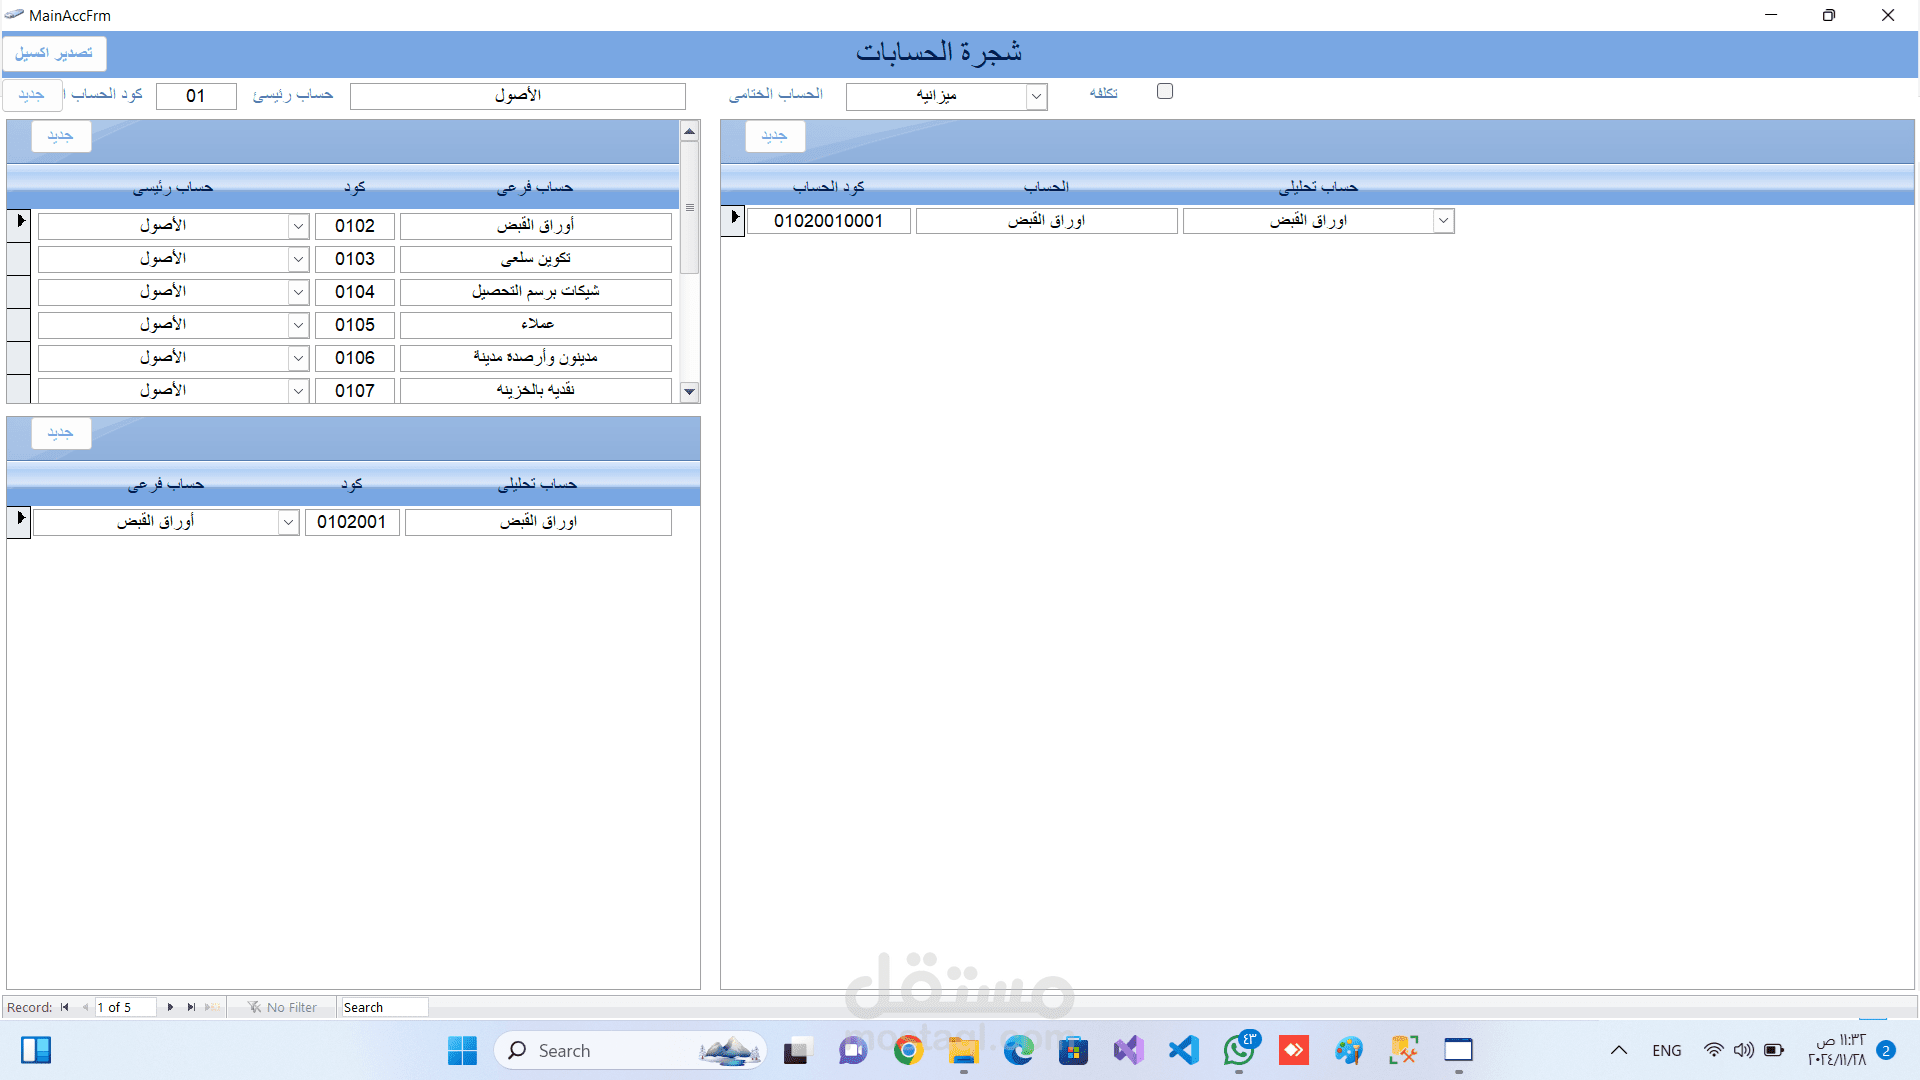Viewport: 1920px width, 1080px height.
Task: Open حساب تحليلى dropdown in right panel
Action: 1443,221
